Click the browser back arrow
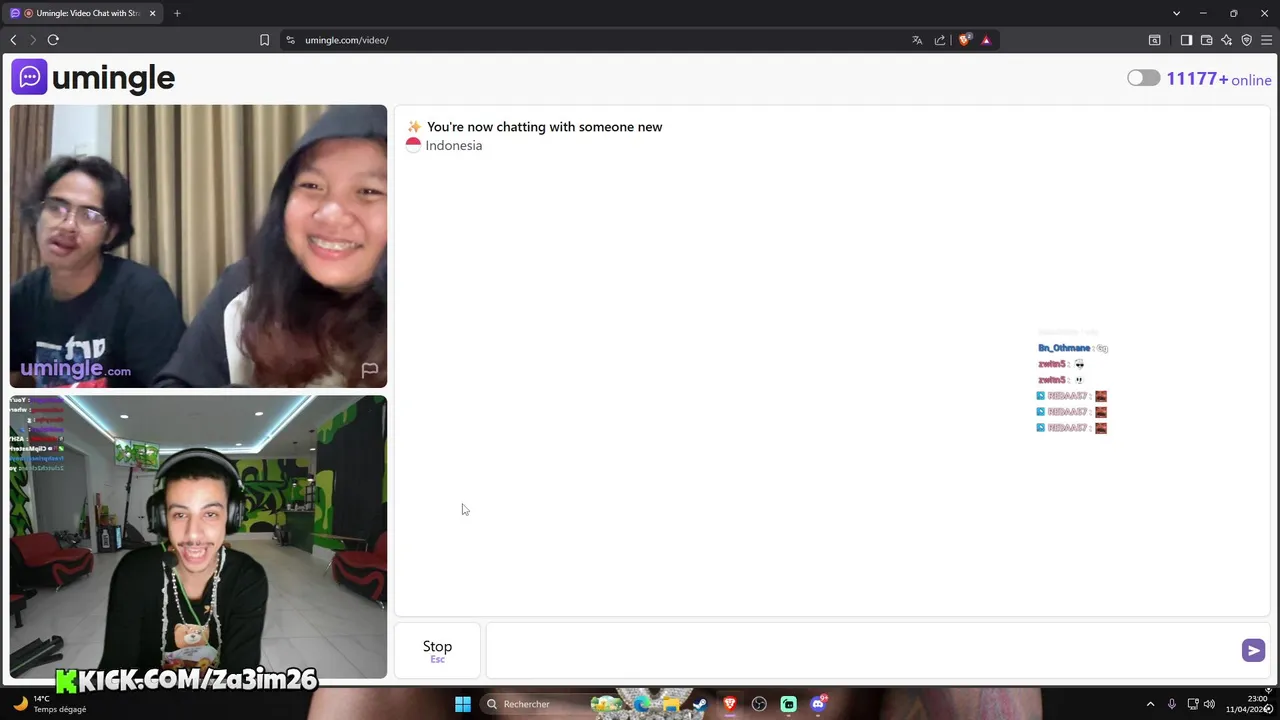This screenshot has height=720, width=1280. click(13, 40)
